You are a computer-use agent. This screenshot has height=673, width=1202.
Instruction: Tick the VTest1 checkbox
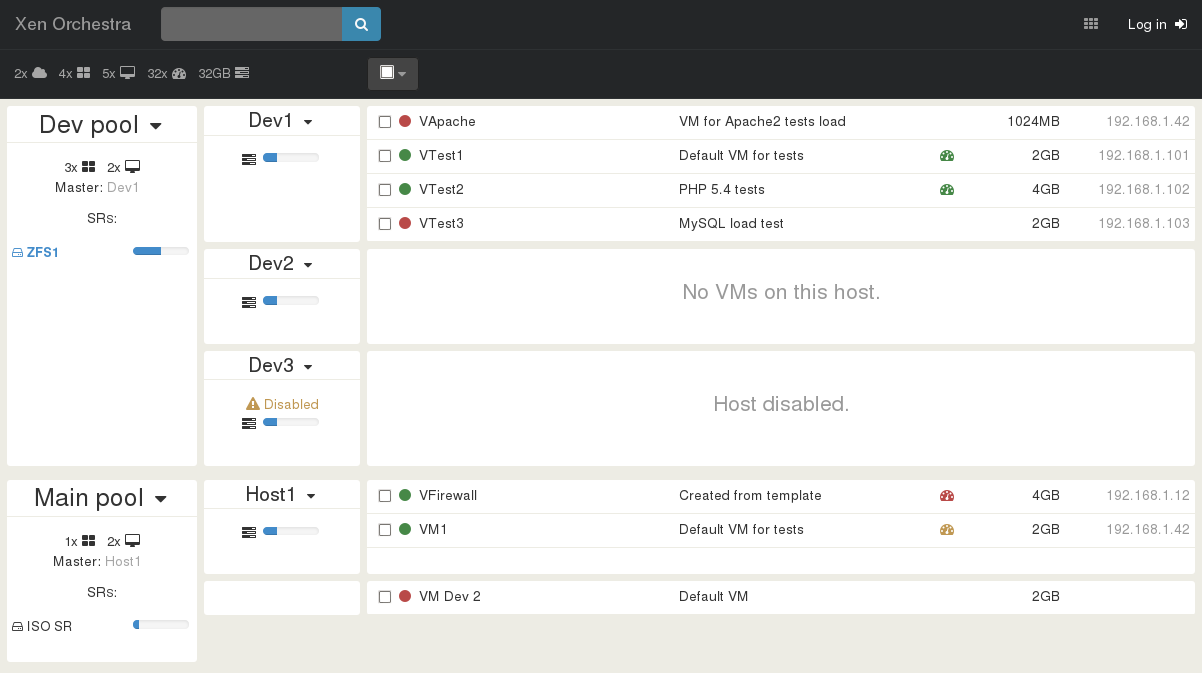click(385, 156)
